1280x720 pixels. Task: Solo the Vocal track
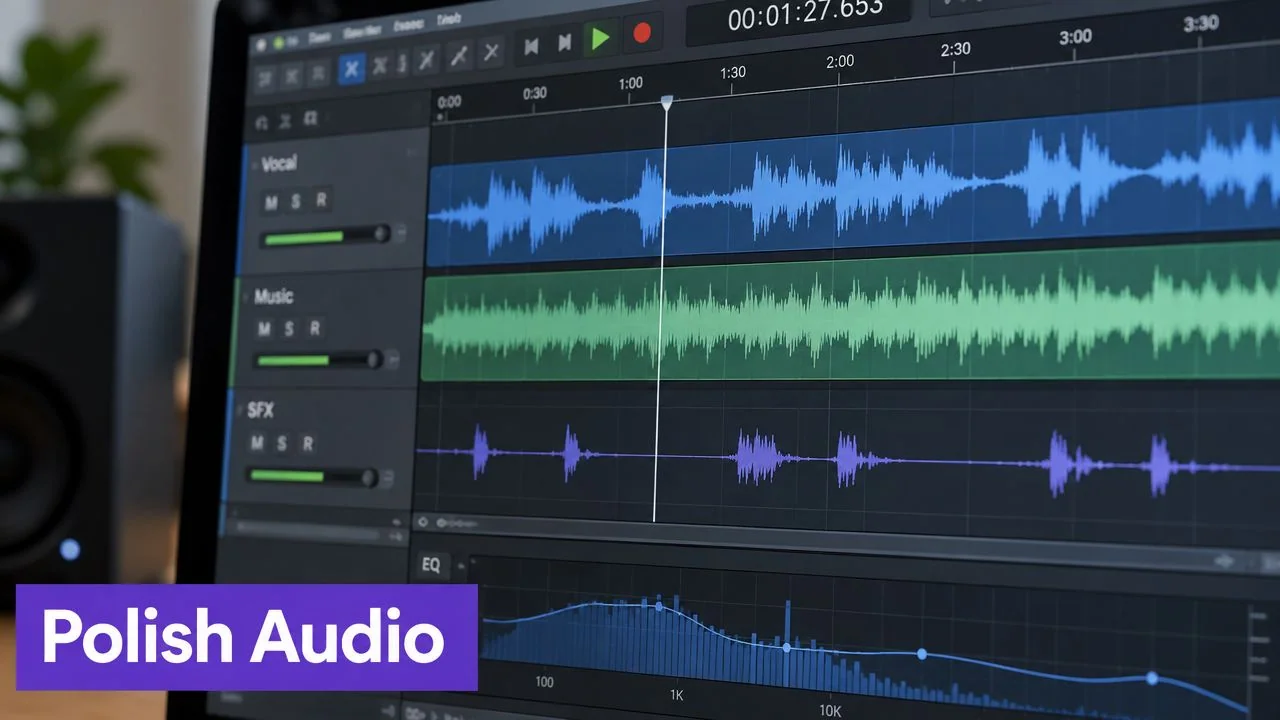point(296,202)
